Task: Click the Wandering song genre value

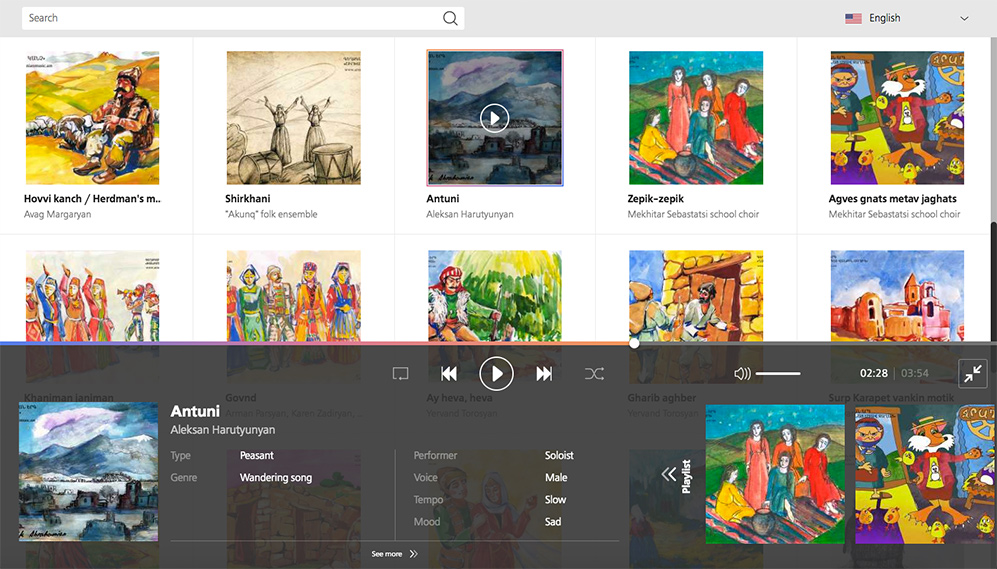Action: tap(275, 477)
